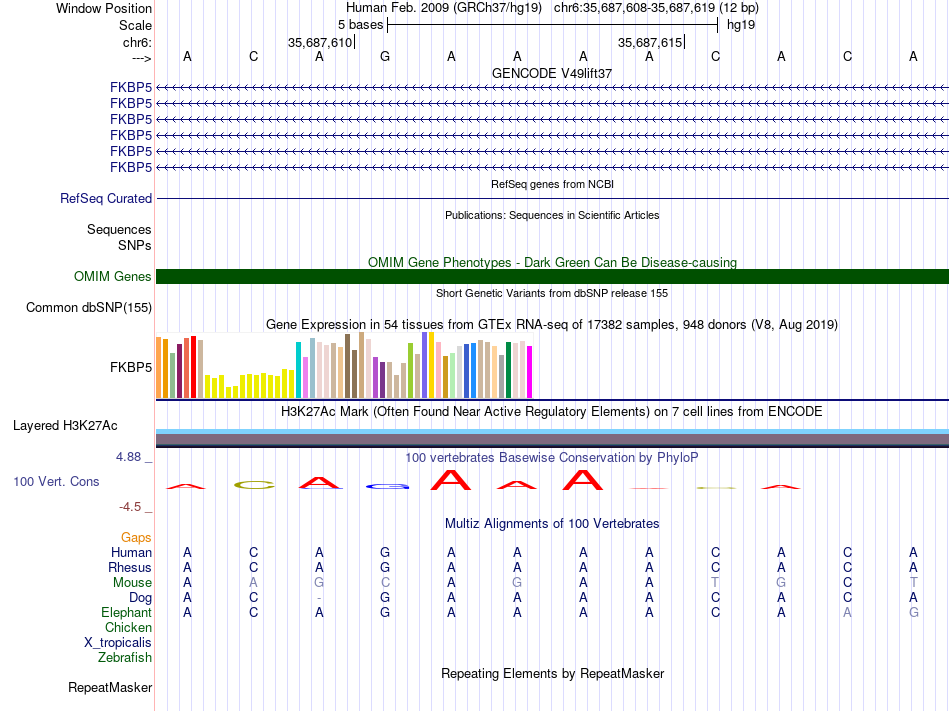Click the chr6:35,687,608-35,687,619 (12 bp) position text
The width and height of the screenshot is (950, 711).
(x=656, y=8)
